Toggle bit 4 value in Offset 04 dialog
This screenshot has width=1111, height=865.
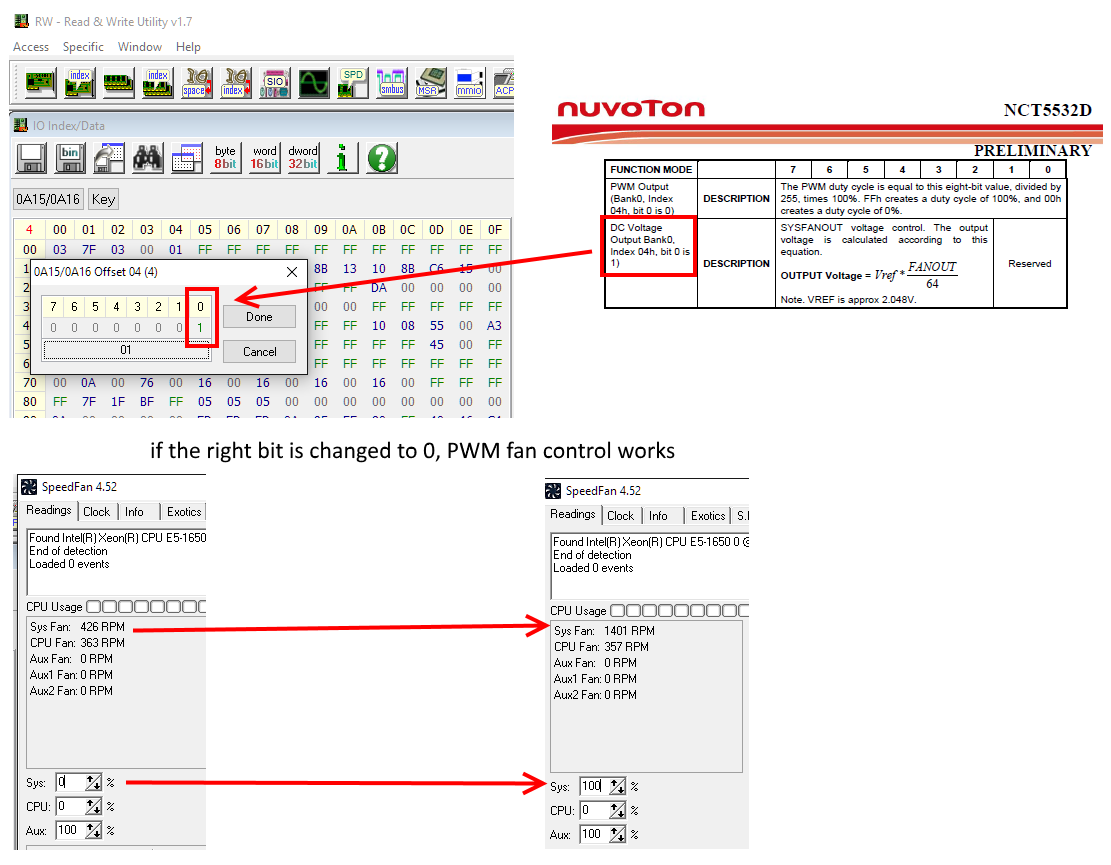[116, 327]
